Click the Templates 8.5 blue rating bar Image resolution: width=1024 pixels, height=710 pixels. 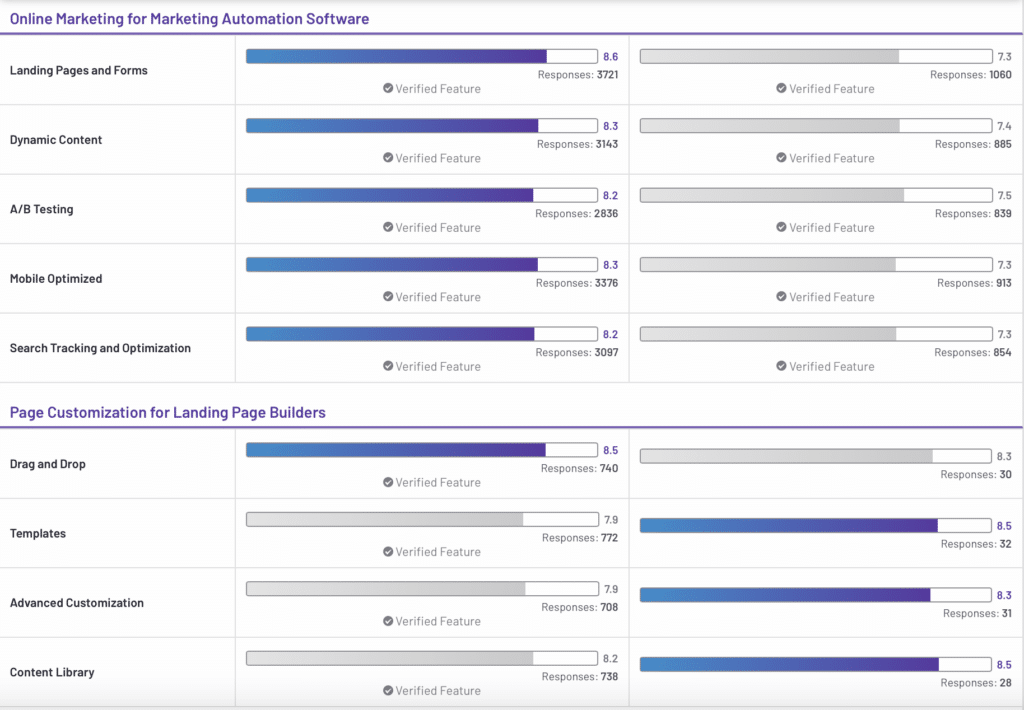tap(816, 526)
